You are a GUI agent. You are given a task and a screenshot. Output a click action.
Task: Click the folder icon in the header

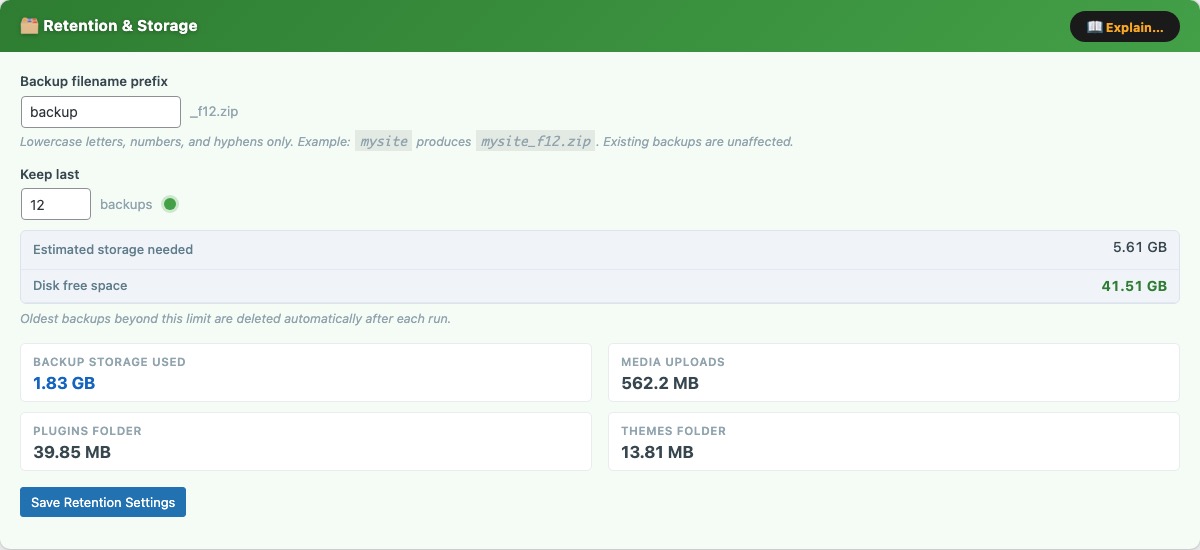pyautogui.click(x=29, y=26)
